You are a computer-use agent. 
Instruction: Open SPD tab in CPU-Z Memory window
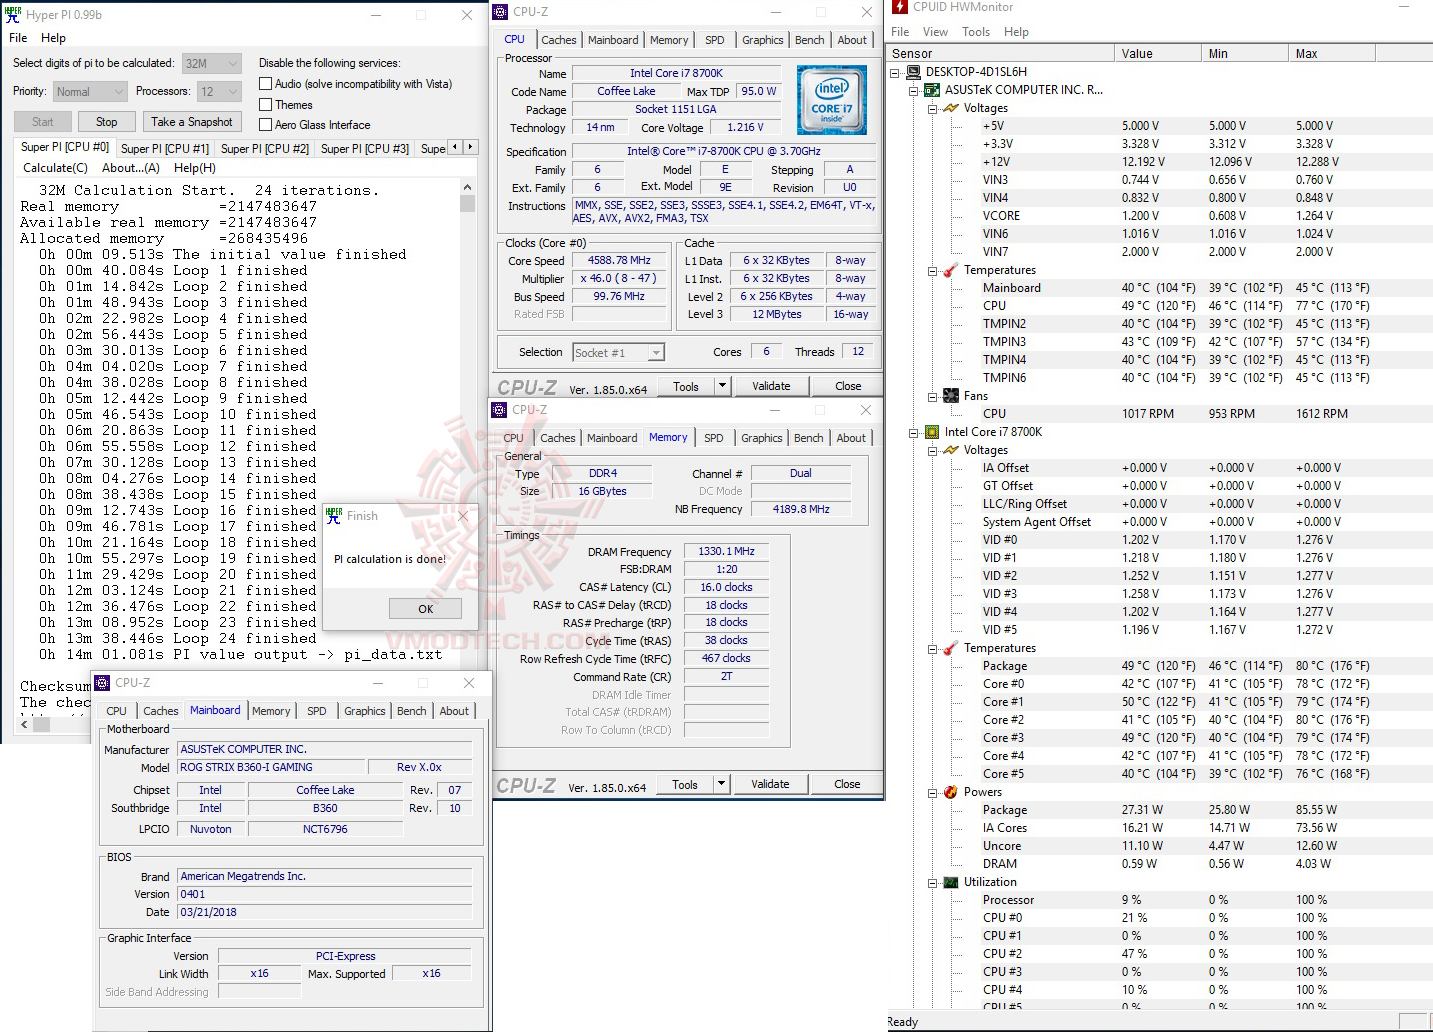713,438
